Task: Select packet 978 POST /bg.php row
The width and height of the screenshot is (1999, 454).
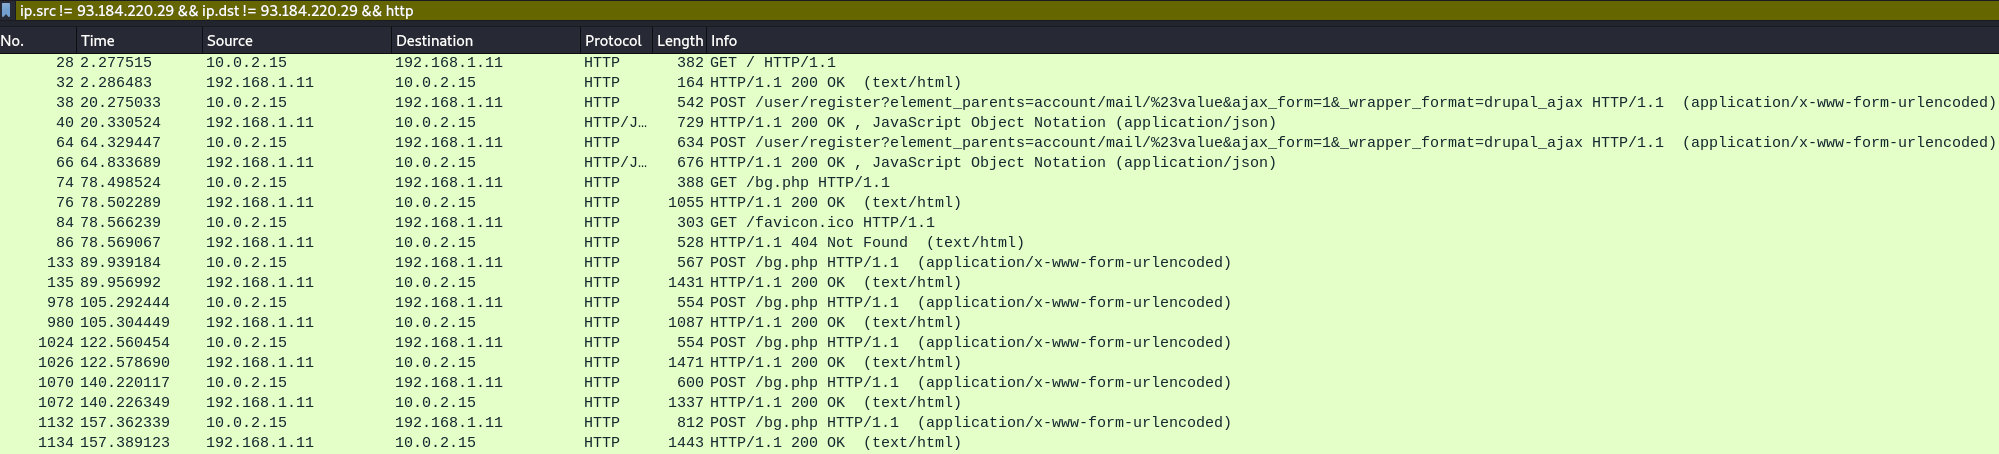Action: click(999, 302)
